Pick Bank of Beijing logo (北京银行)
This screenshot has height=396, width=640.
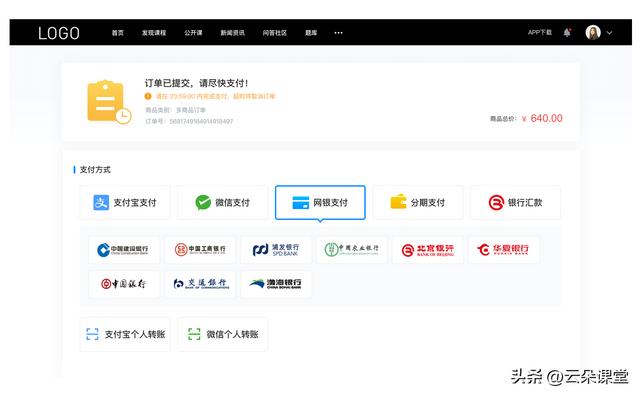[x=428, y=249]
